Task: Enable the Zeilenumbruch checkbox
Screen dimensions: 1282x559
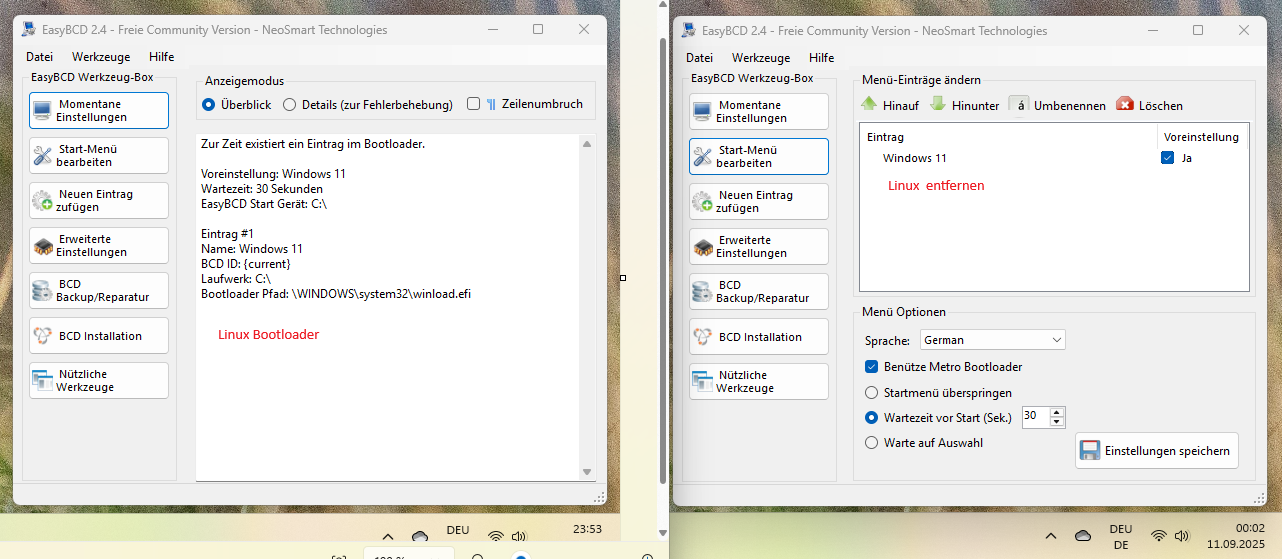Action: tap(474, 104)
